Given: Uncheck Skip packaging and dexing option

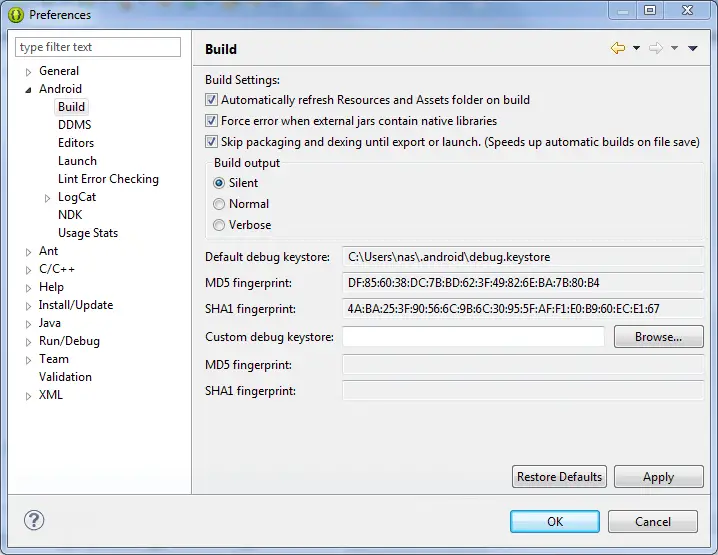Looking at the screenshot, I should [x=211, y=142].
